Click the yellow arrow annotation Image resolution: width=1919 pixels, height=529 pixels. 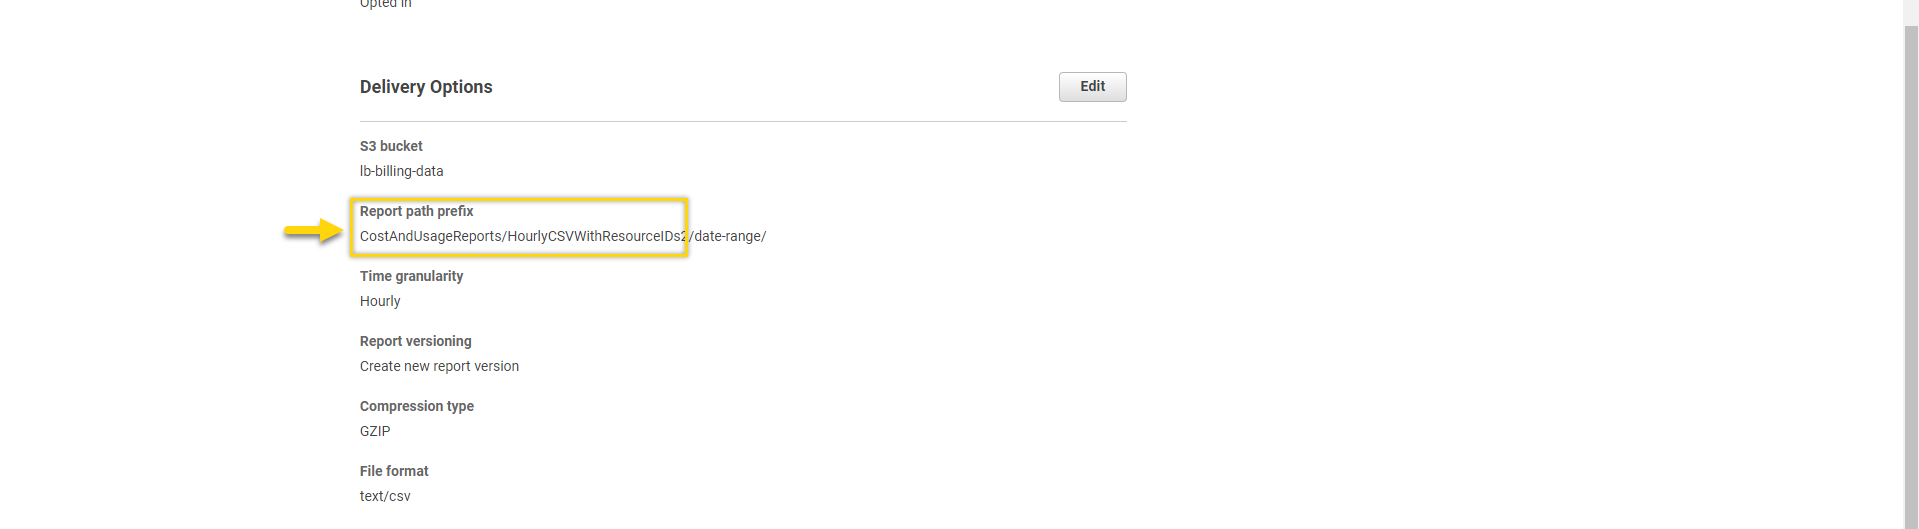coord(314,231)
